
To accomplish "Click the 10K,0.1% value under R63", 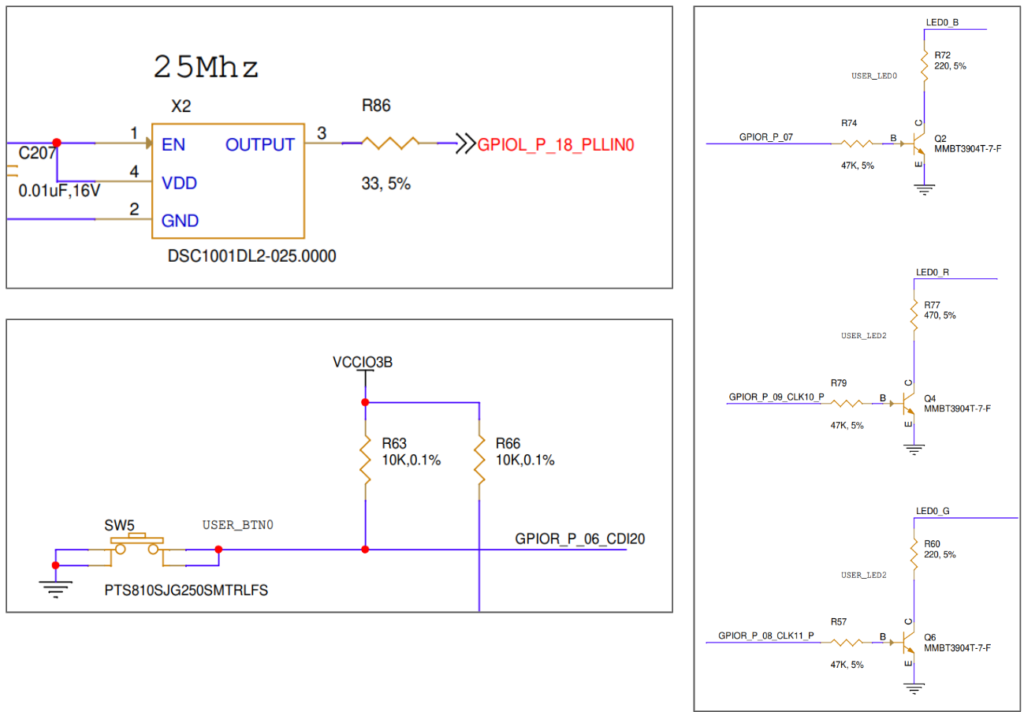I will (411, 460).
